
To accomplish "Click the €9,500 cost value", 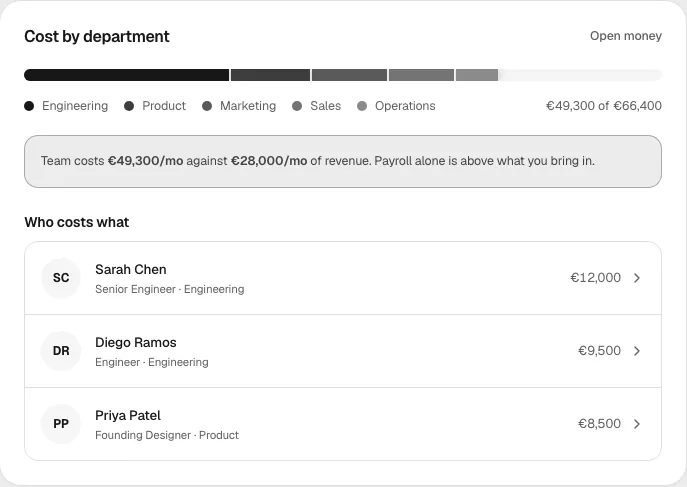I will [x=599, y=351].
